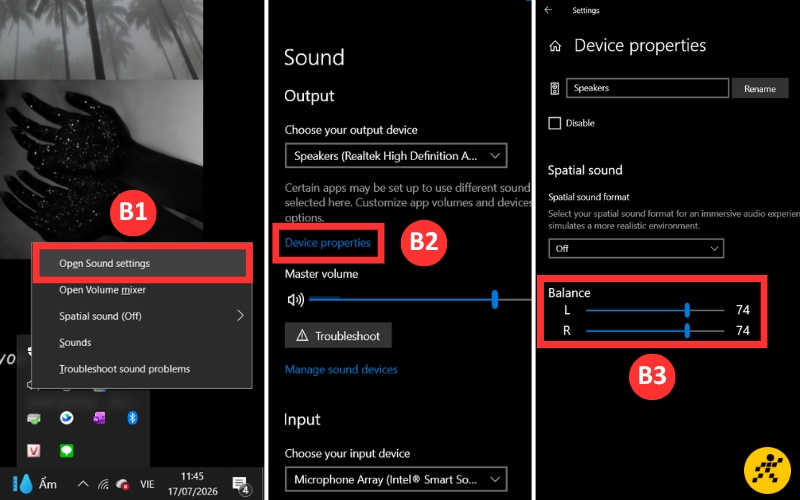The image size is (800, 500).
Task: Open the notification center icon
Action: (x=240, y=485)
